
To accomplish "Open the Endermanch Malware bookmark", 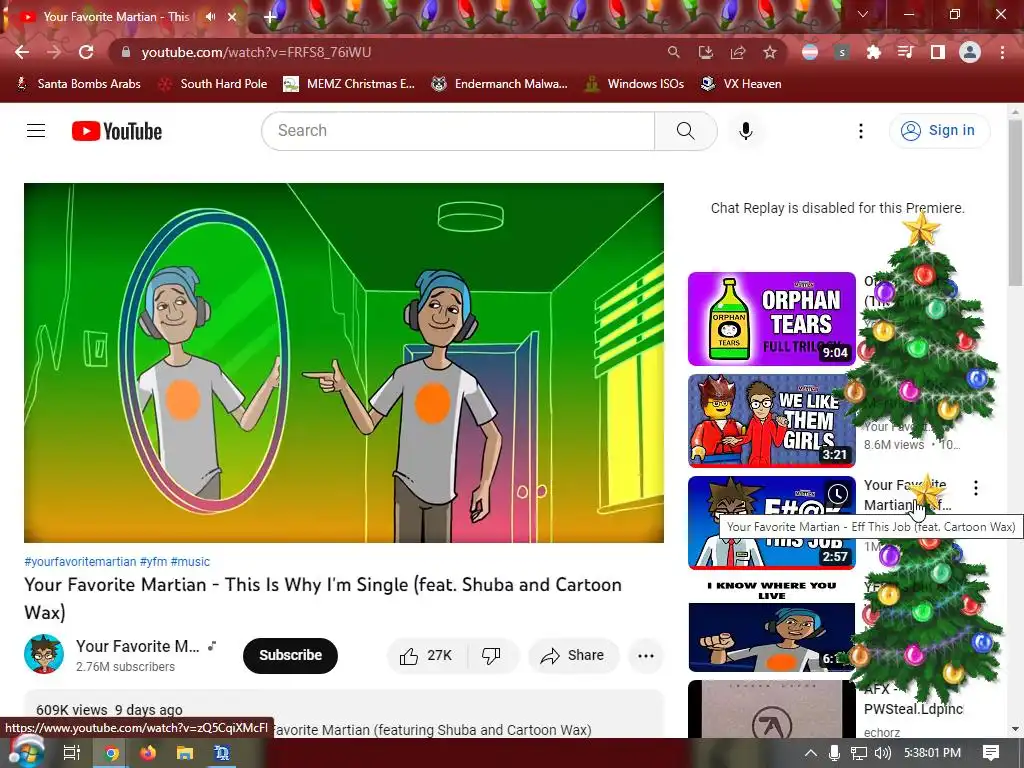I will (x=500, y=84).
